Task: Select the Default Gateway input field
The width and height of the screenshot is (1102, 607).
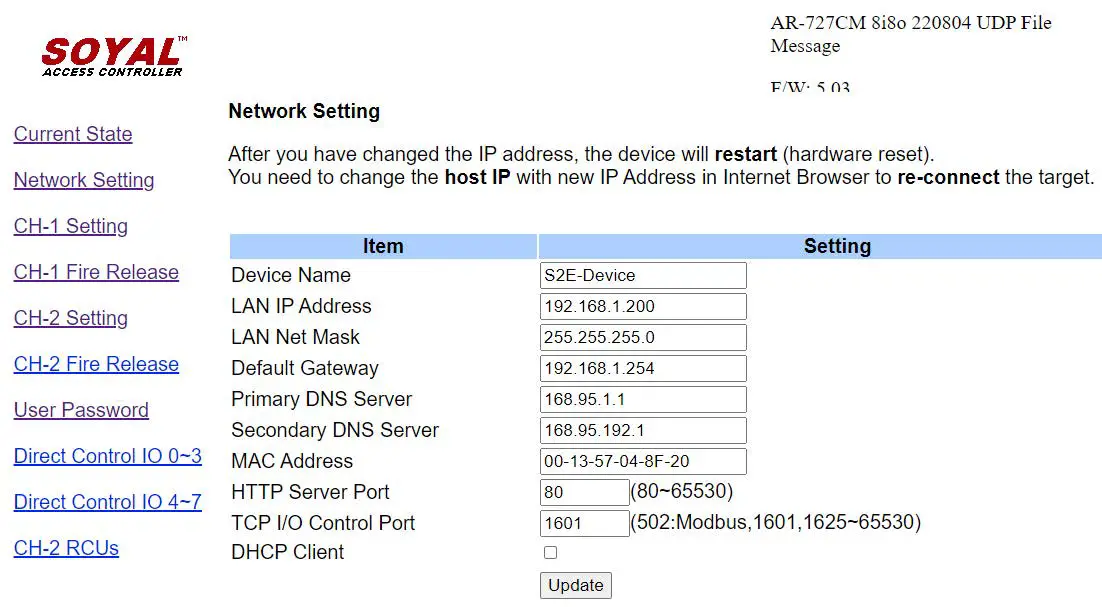Action: tap(643, 368)
